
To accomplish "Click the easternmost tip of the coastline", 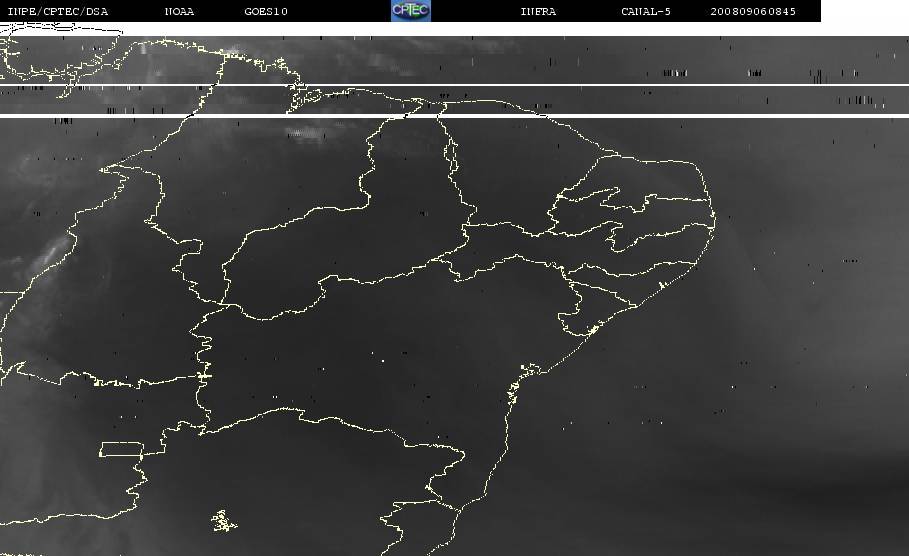I will click(718, 222).
